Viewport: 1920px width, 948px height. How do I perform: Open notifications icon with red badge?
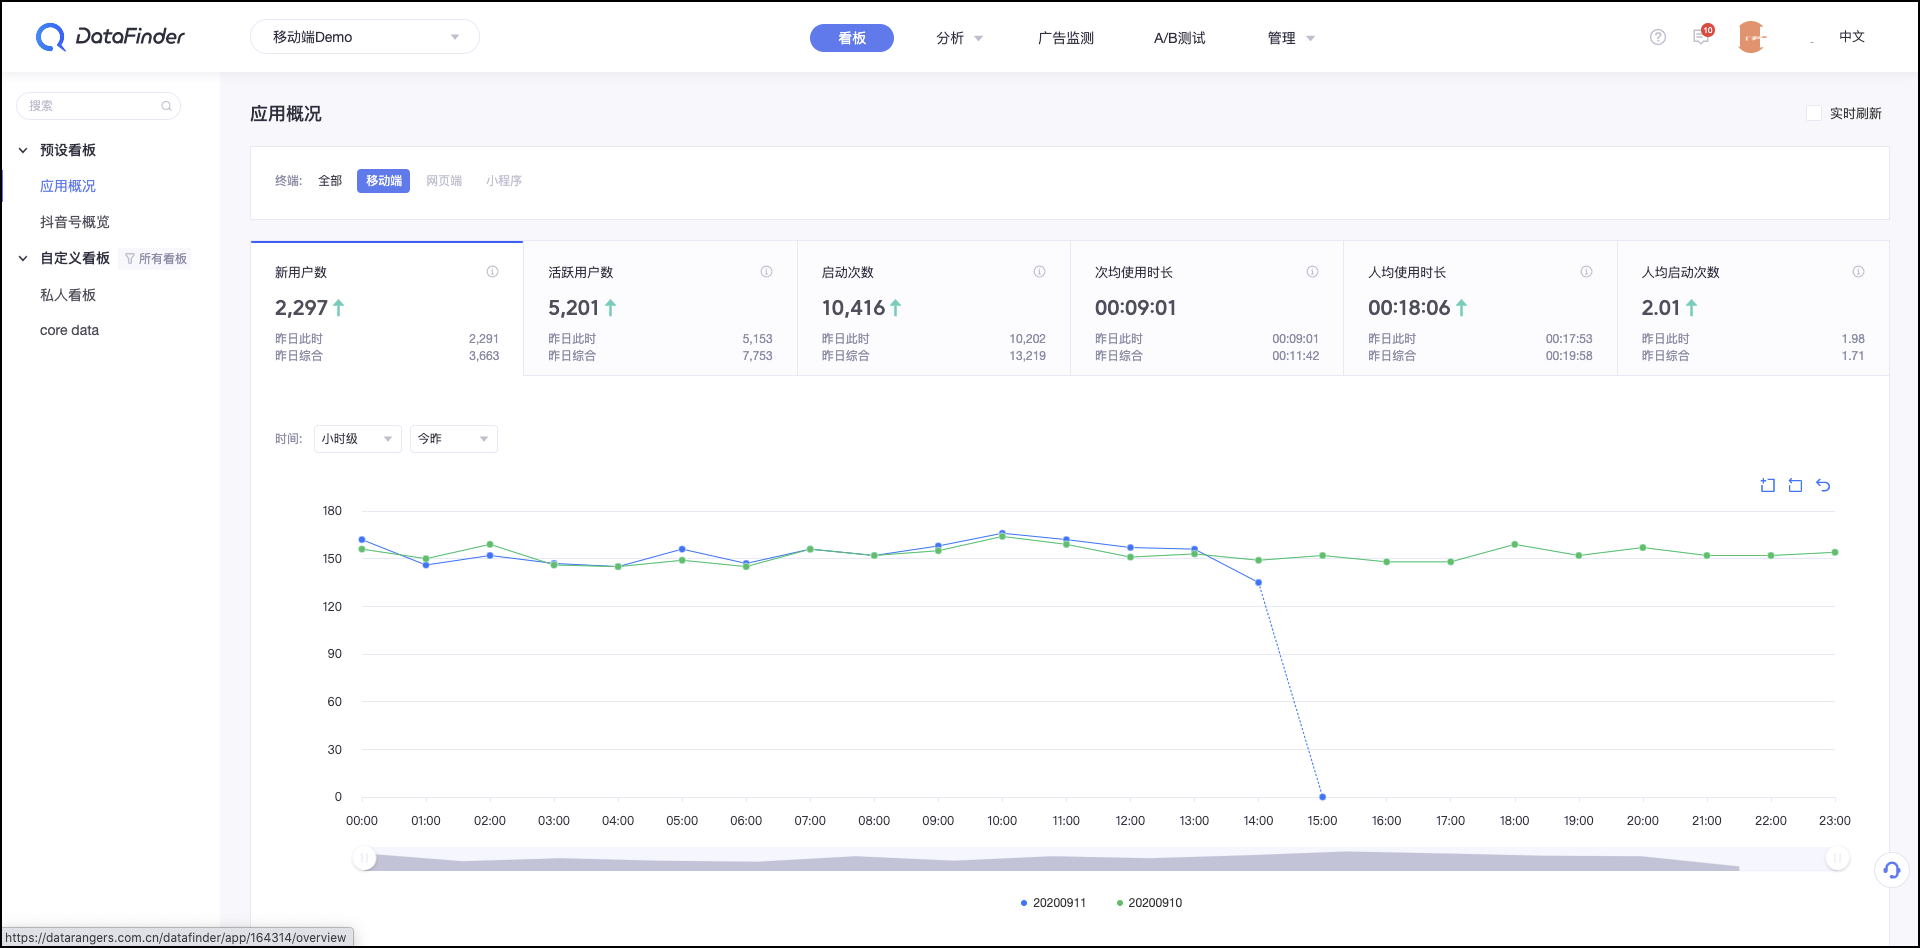[x=1702, y=36]
